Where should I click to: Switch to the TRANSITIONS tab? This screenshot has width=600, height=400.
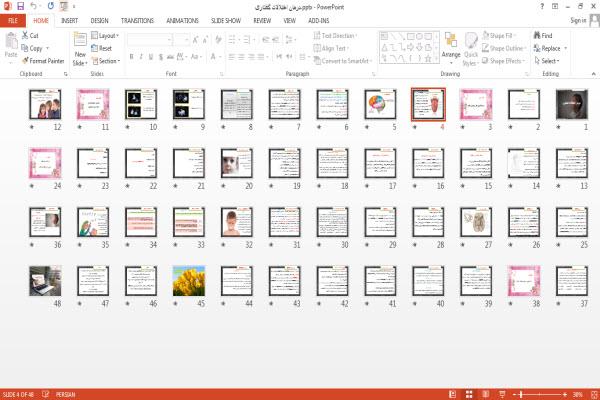(x=137, y=21)
